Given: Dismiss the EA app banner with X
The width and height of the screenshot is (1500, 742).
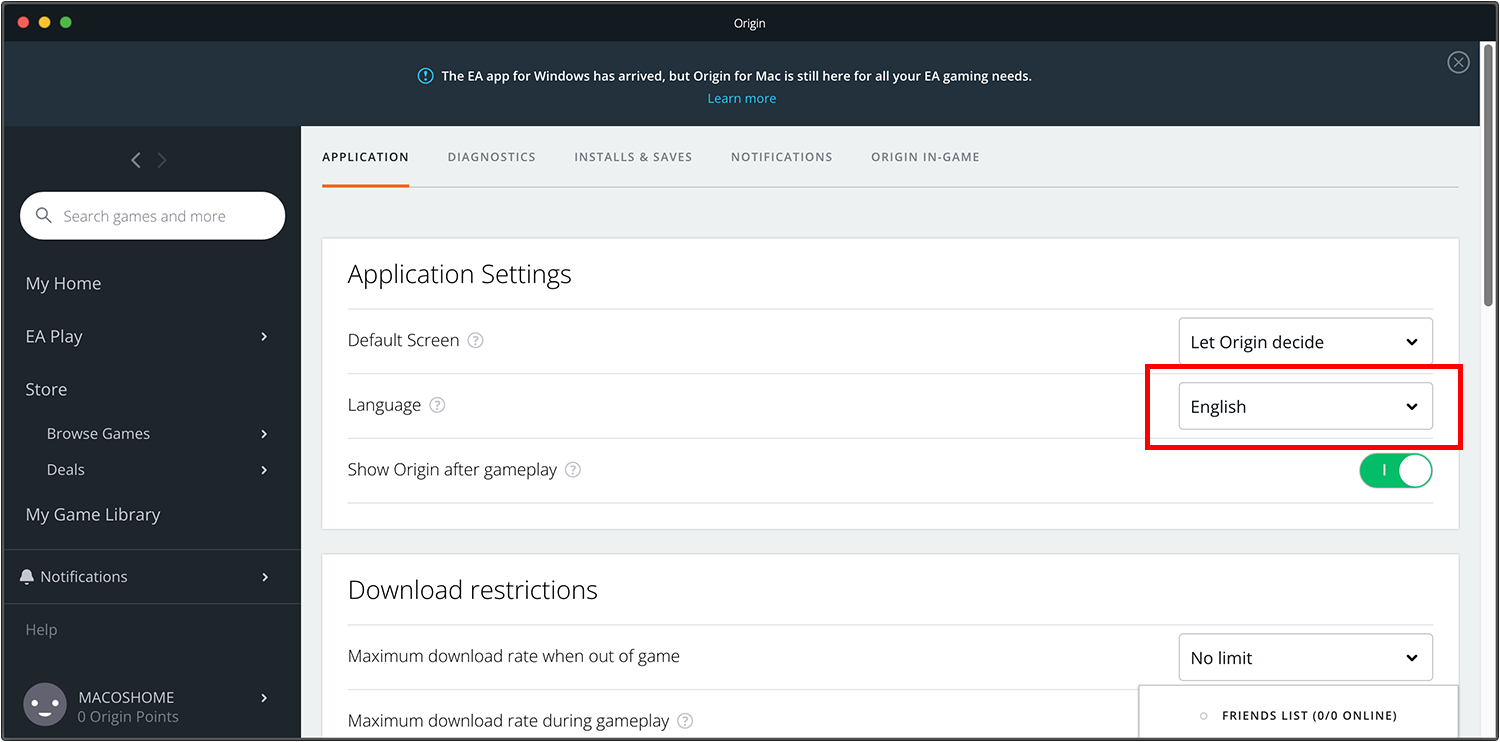Looking at the screenshot, I should coord(1458,62).
